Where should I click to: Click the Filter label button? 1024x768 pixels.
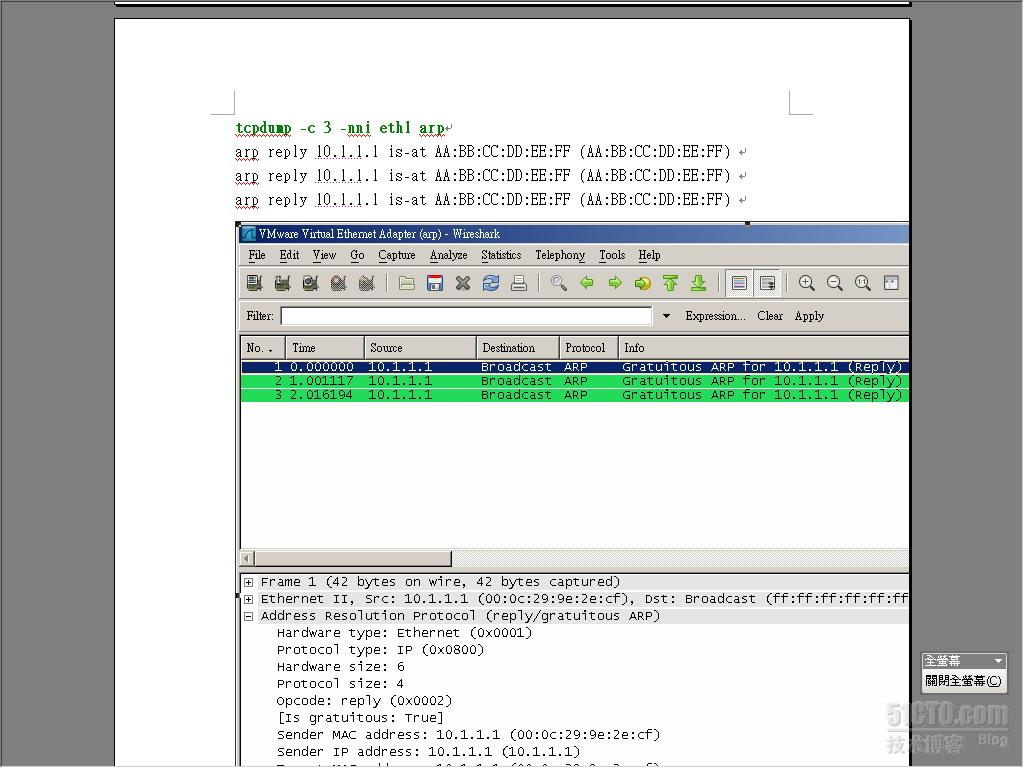260,316
